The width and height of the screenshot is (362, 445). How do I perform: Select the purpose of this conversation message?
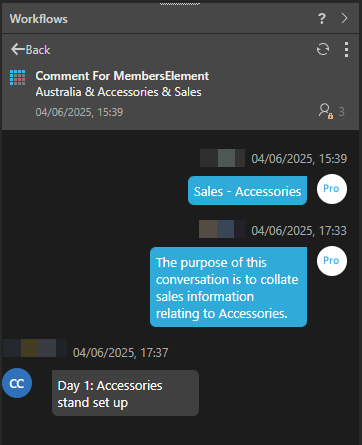coord(228,287)
